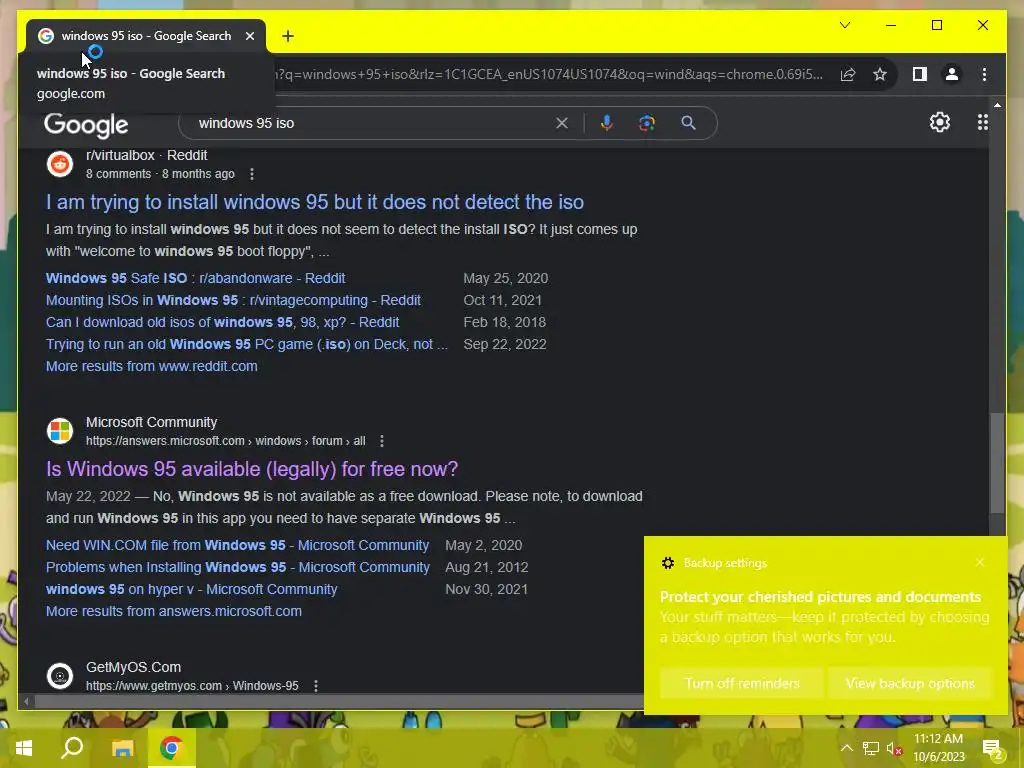This screenshot has width=1024, height=768.
Task: Click the horizontal scrollbar left arrow
Action: pos(26,701)
